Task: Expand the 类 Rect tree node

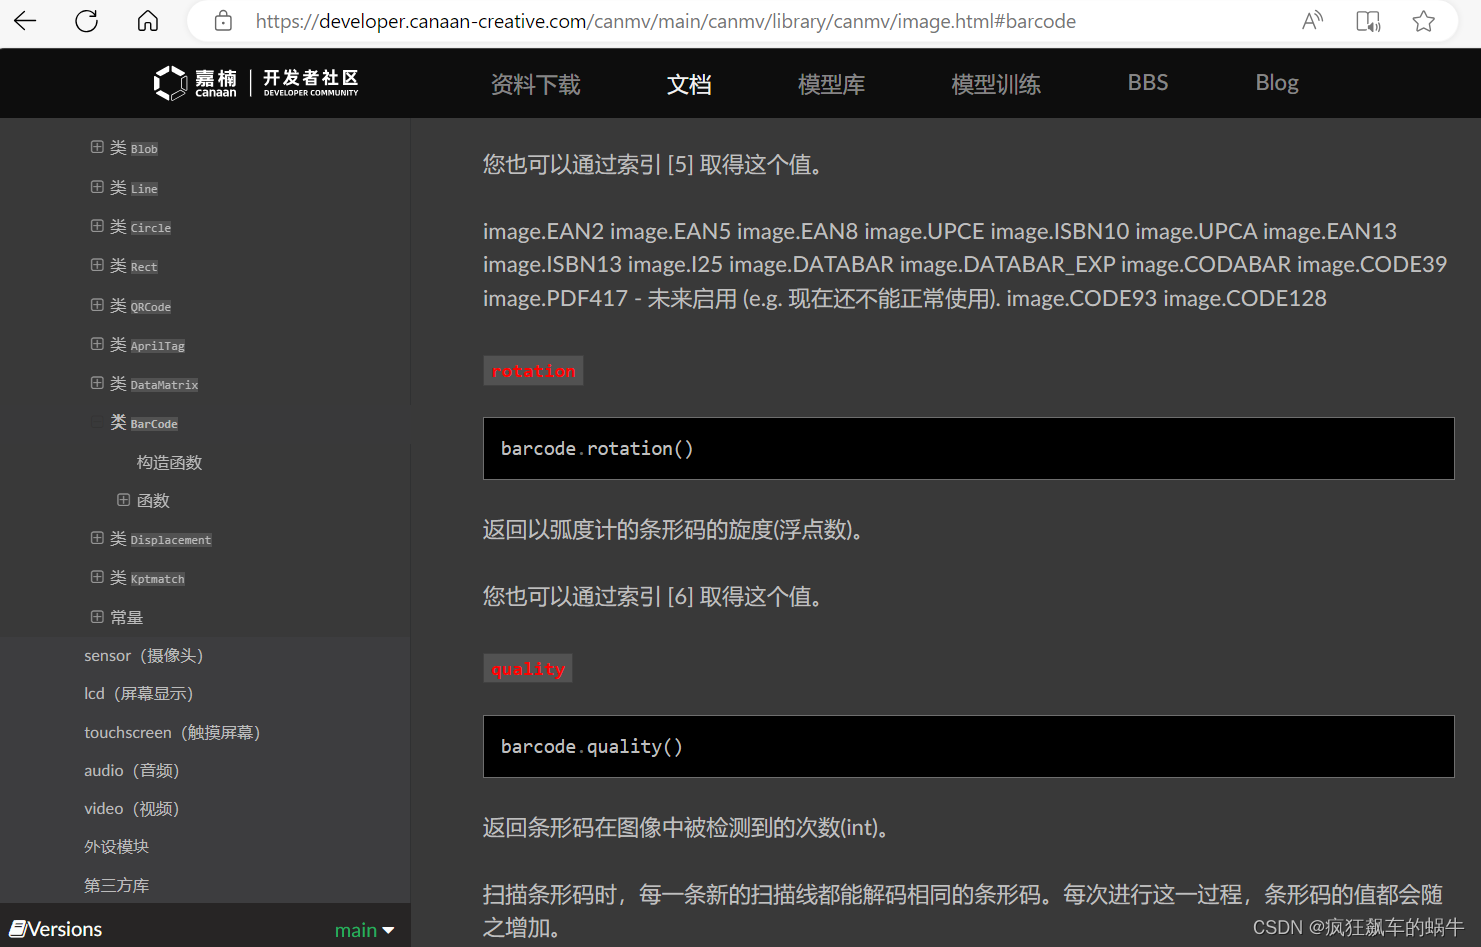Action: point(97,265)
